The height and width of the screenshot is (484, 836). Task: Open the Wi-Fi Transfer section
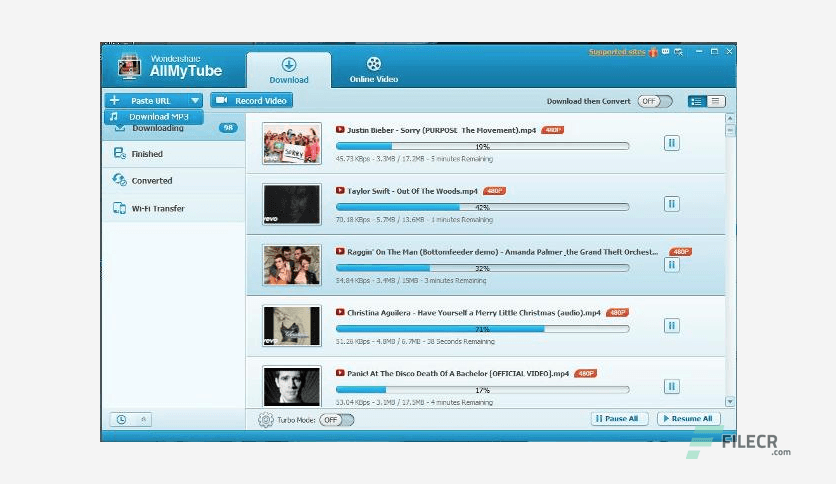[x=173, y=208]
